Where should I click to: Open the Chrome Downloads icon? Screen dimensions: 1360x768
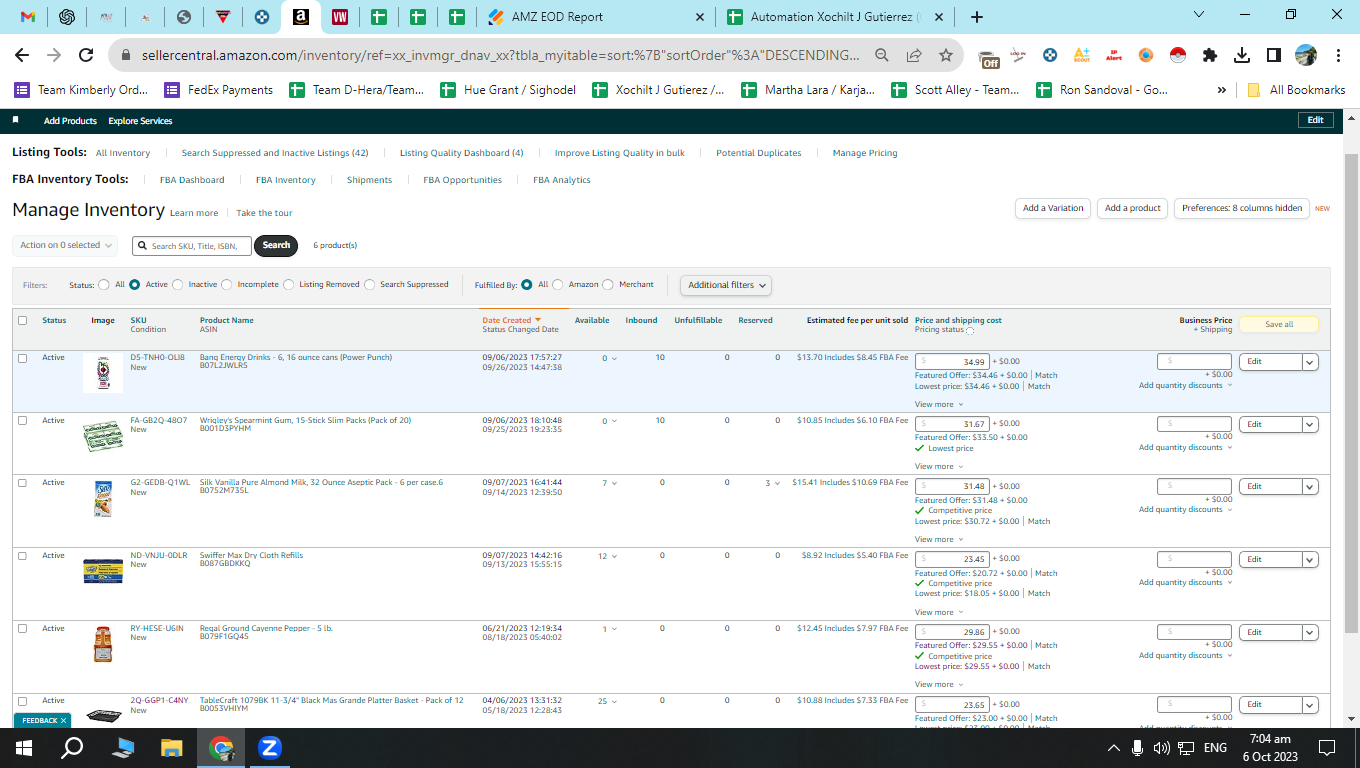1242,55
